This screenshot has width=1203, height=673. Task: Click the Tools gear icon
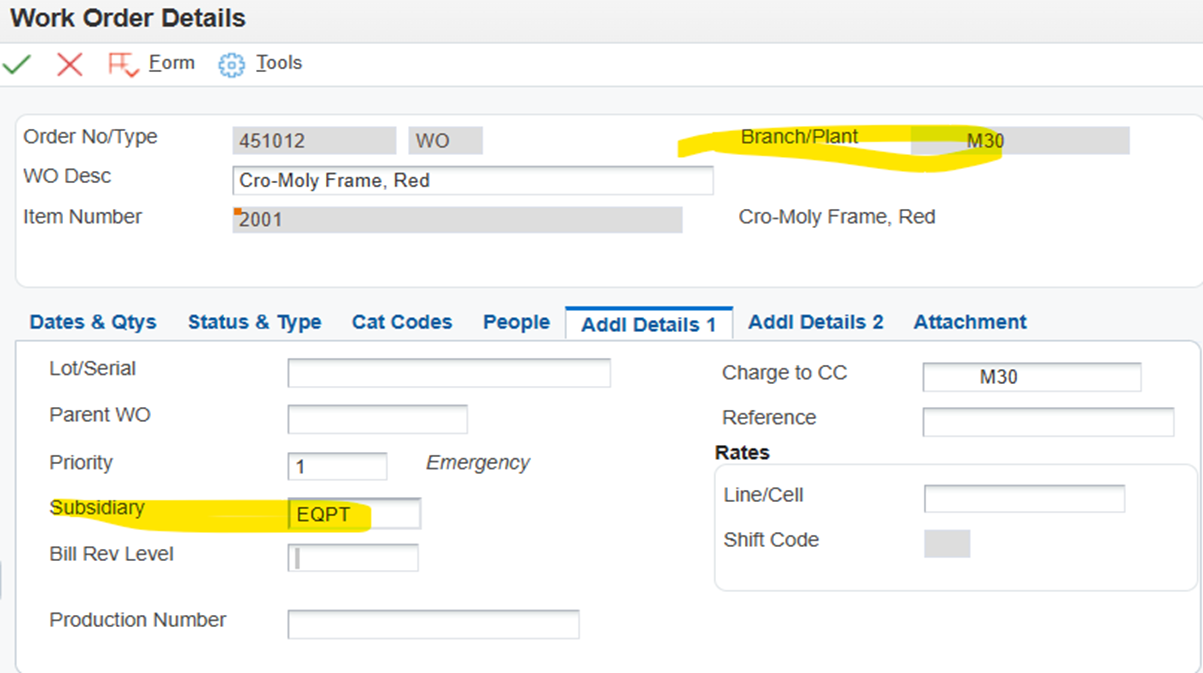[231, 63]
